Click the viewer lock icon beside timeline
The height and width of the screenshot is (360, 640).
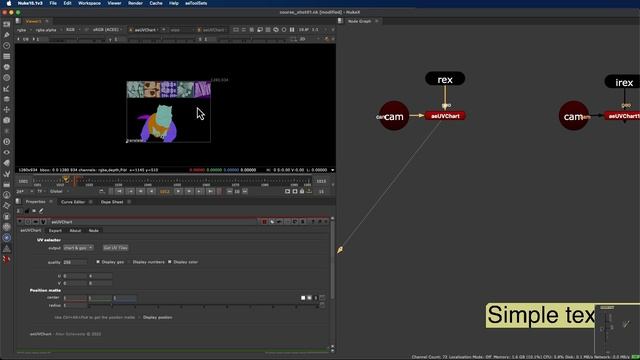(302, 191)
